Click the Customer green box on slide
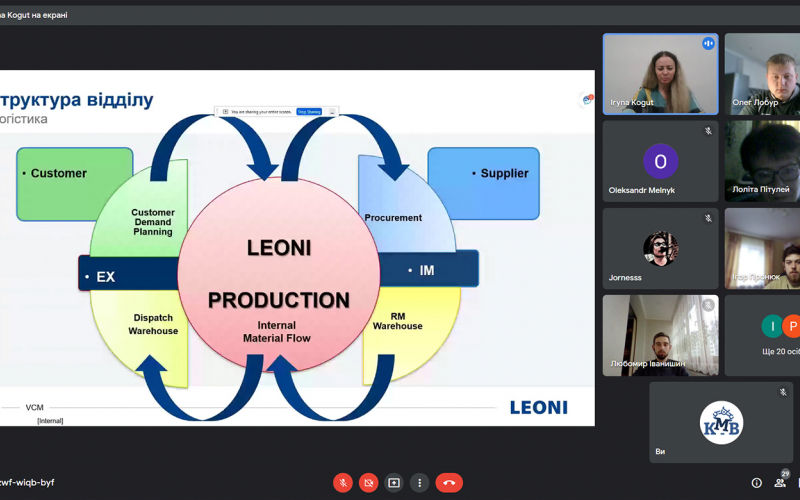This screenshot has width=800, height=500. point(74,184)
